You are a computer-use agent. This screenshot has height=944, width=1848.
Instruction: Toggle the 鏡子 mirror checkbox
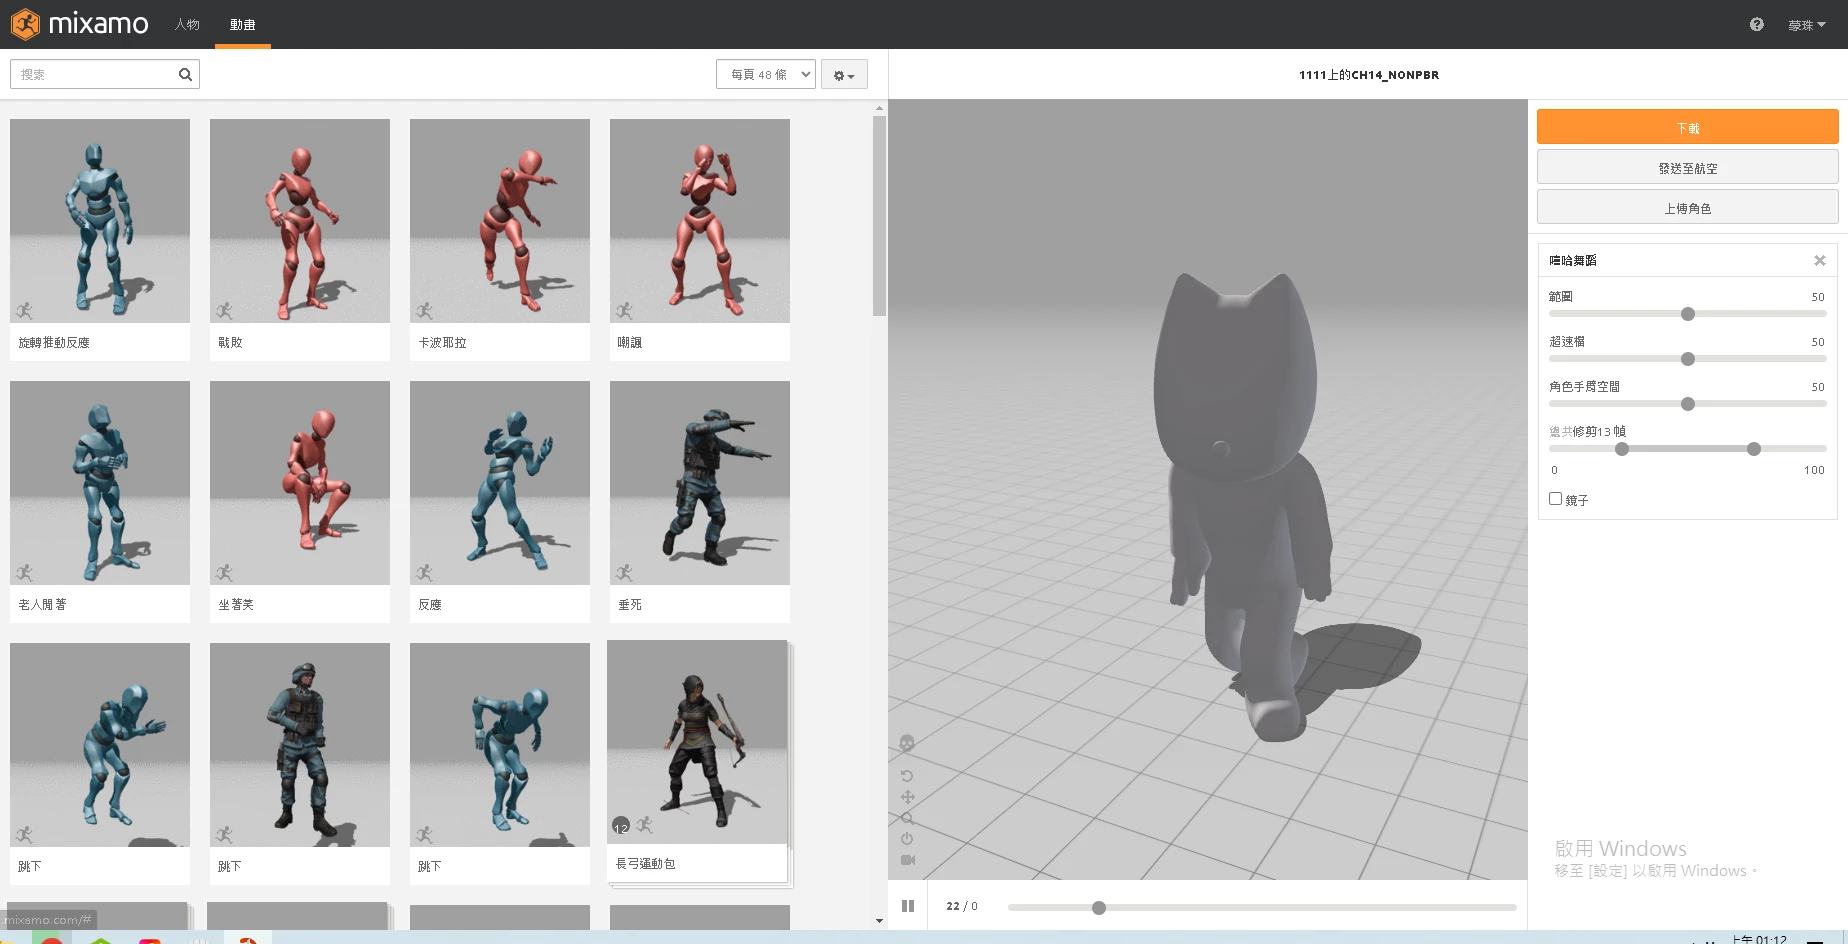pyautogui.click(x=1555, y=498)
